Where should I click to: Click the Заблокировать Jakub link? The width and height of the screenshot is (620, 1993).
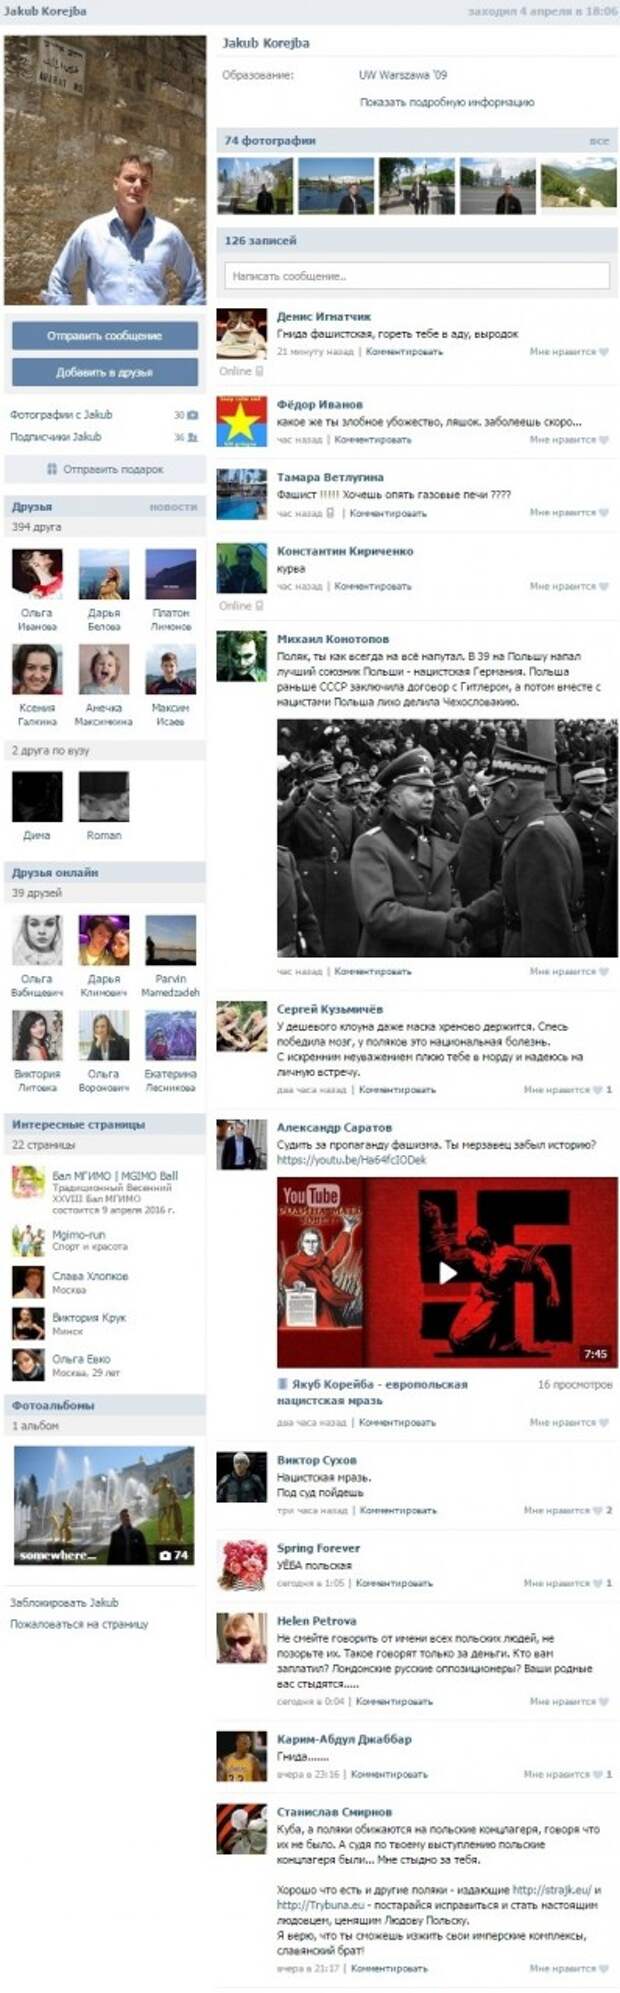point(64,1602)
